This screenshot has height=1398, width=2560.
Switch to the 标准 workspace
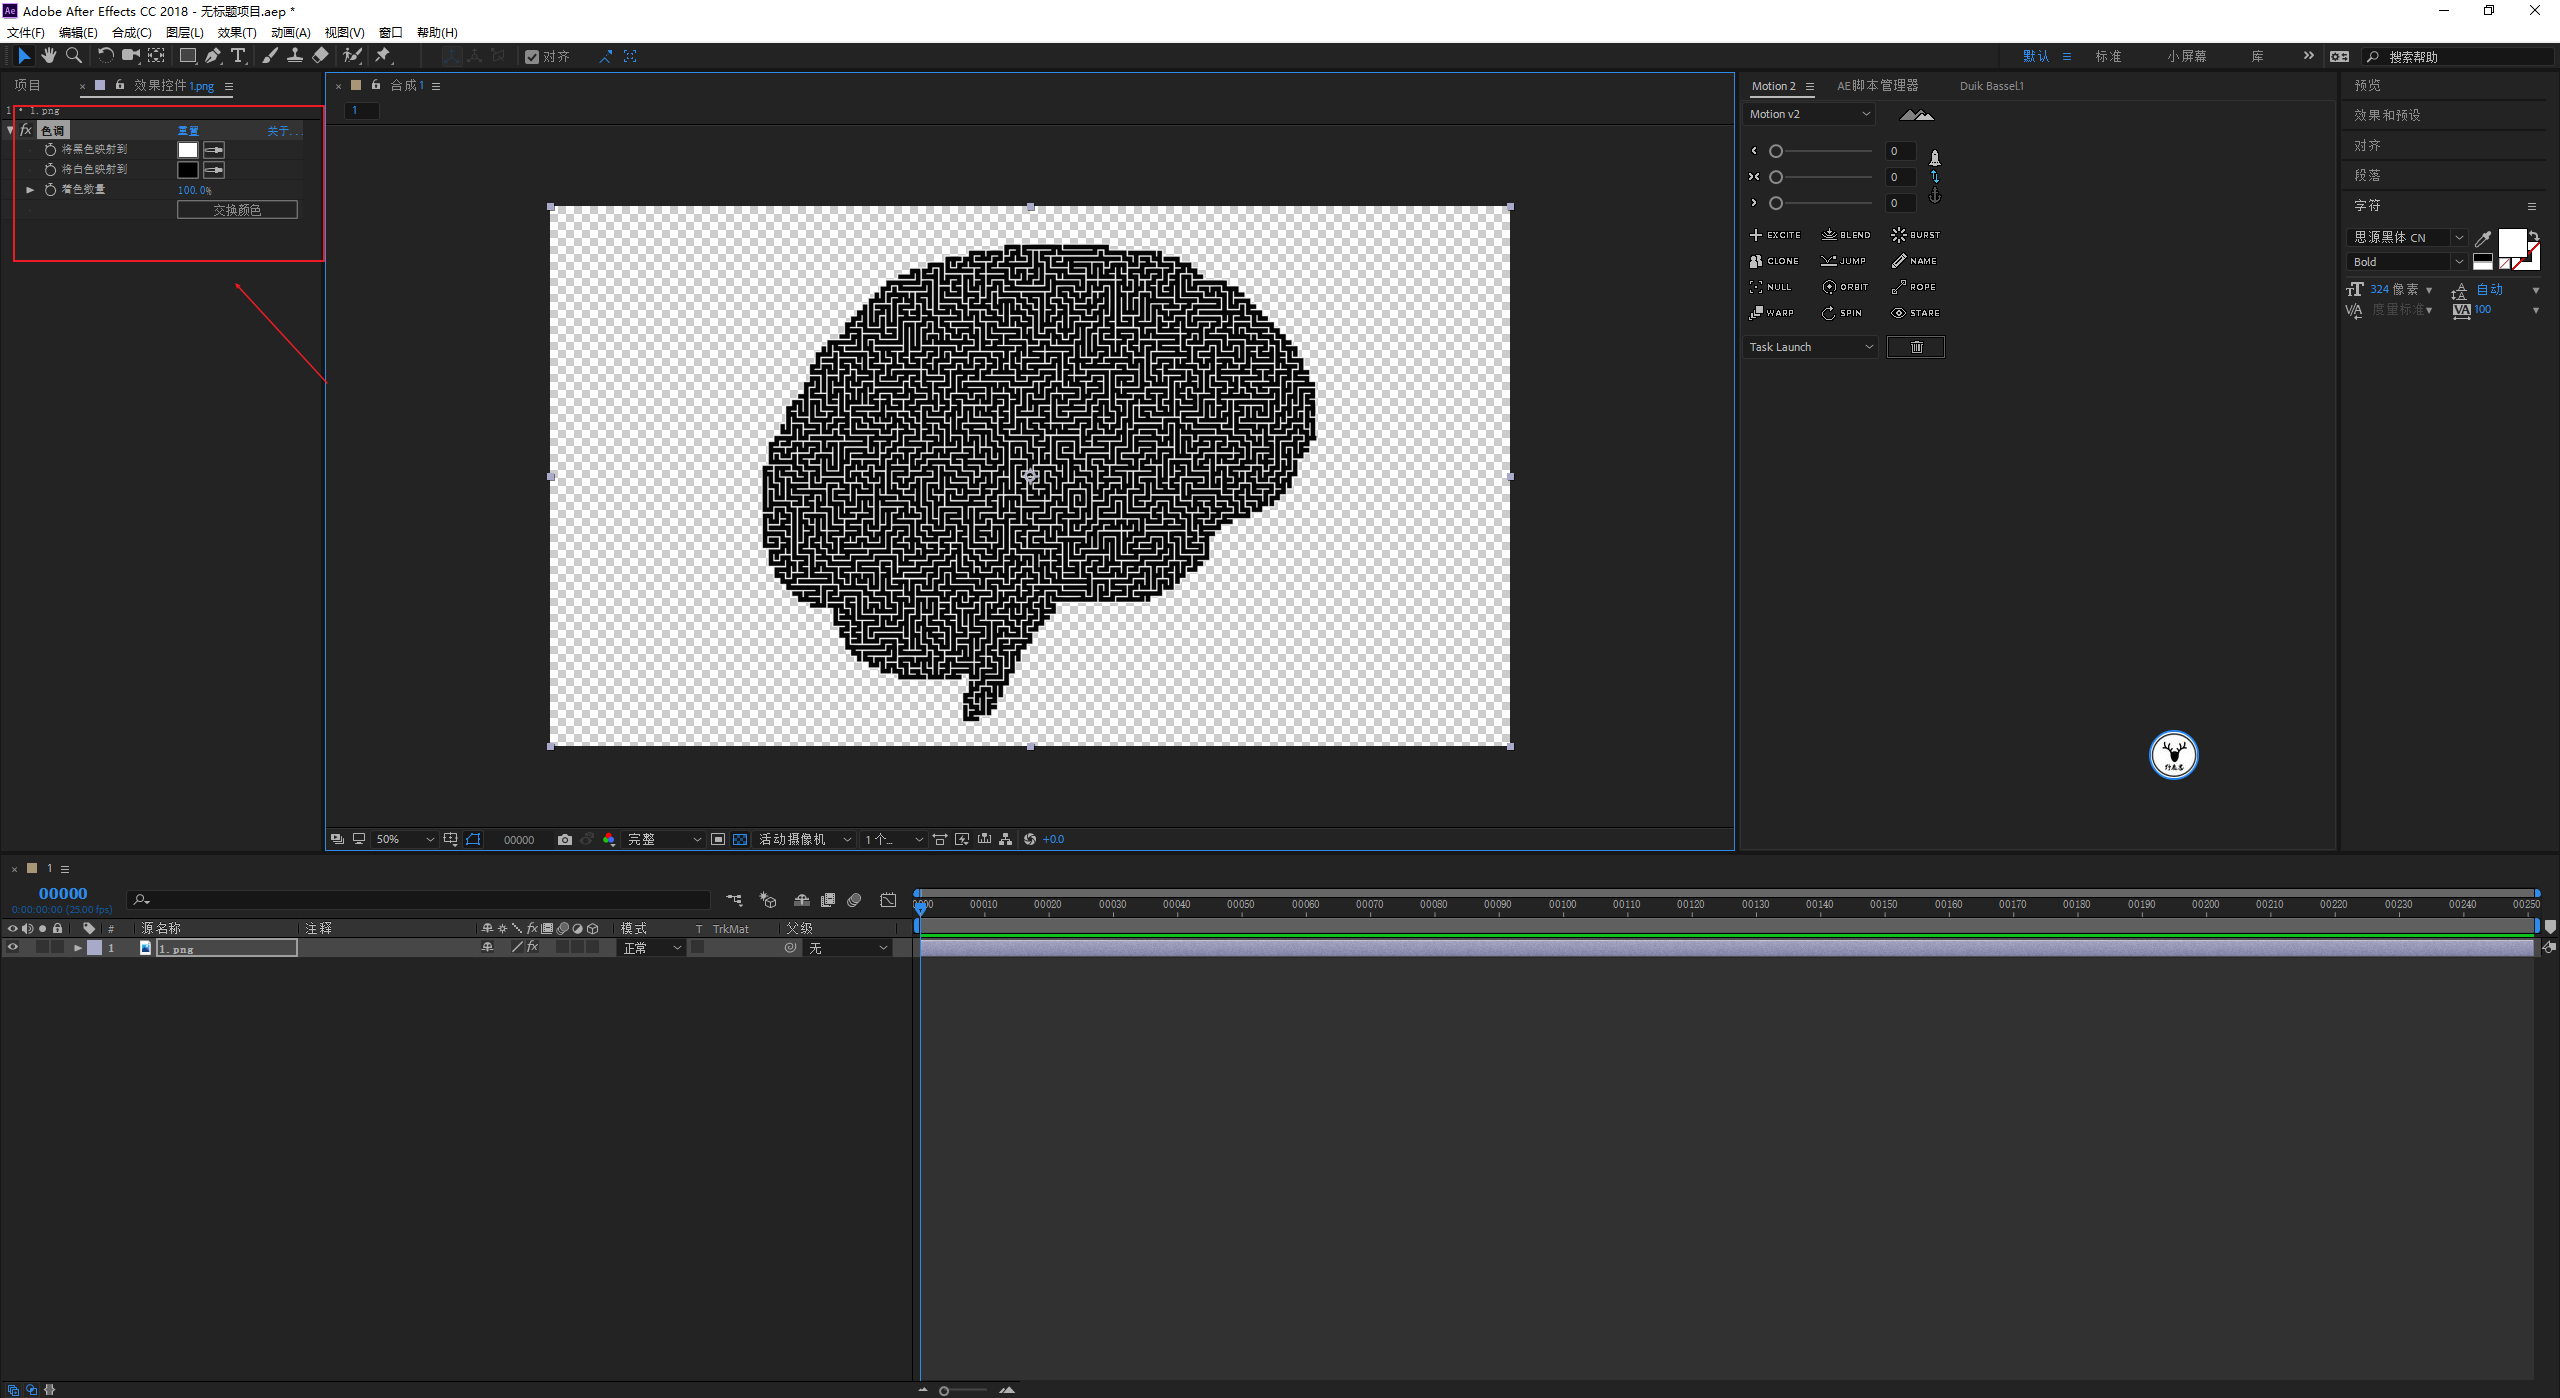[x=2108, y=56]
